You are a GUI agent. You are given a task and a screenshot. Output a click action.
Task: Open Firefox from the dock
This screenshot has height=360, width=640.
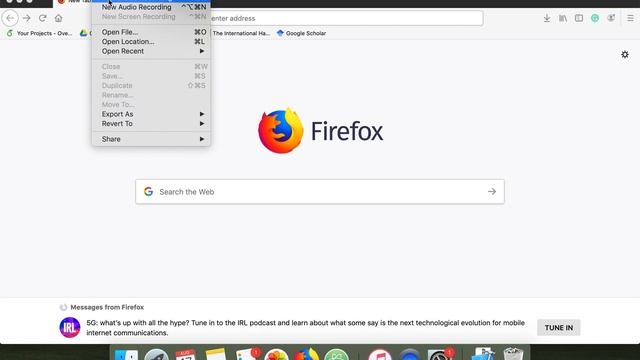point(307,354)
